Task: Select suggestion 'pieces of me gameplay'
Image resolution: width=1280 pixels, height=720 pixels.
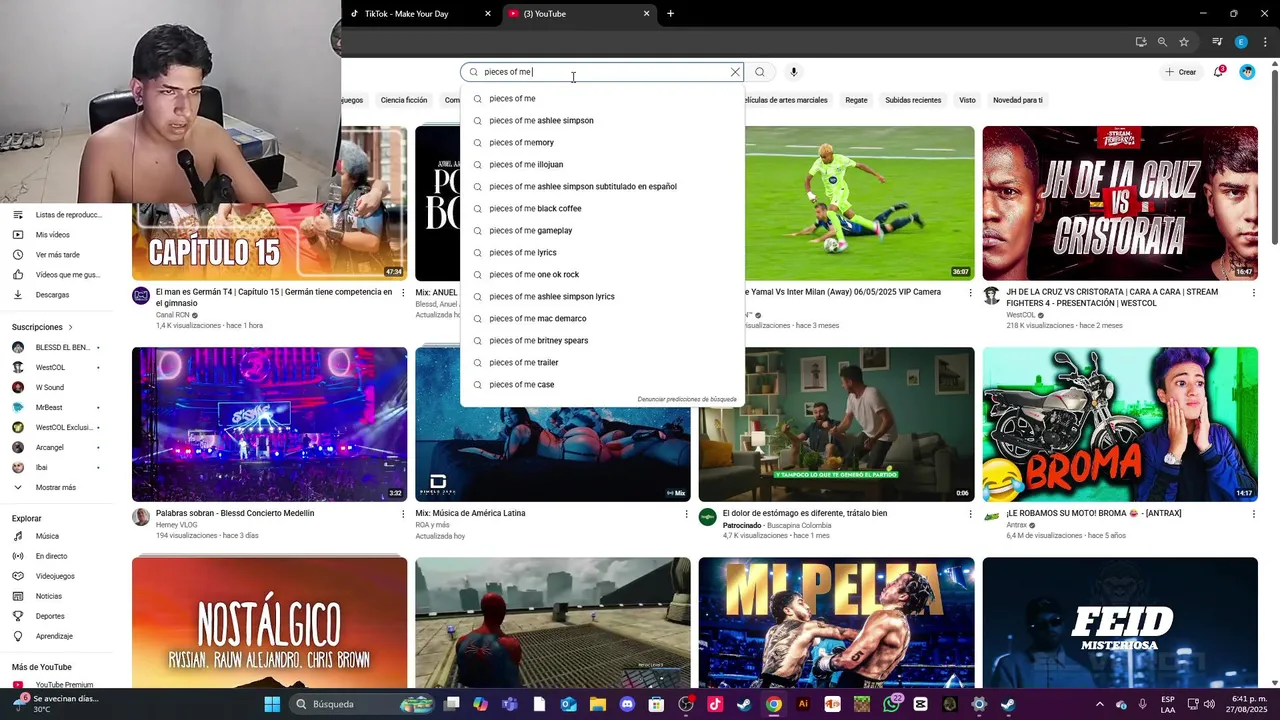Action: pyautogui.click(x=602, y=231)
